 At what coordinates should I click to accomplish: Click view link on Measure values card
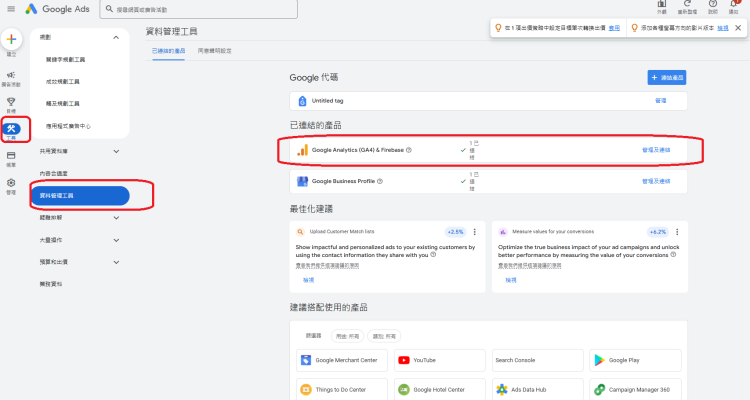coord(511,280)
